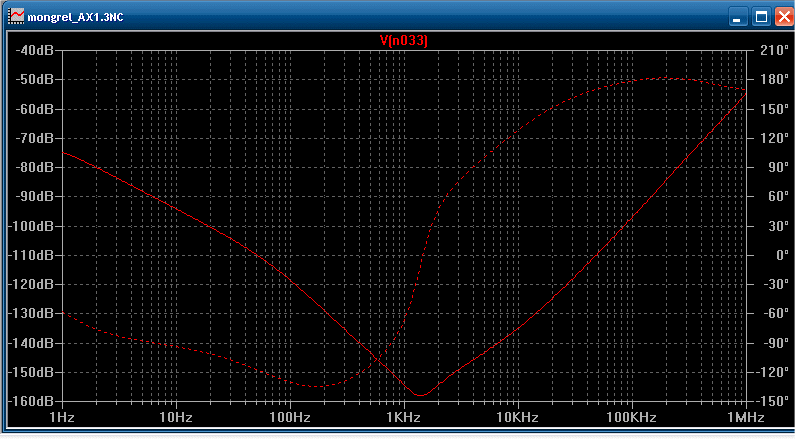Close the mongrel_AX1.3NC plot window
The width and height of the screenshot is (795, 439).
click(784, 17)
